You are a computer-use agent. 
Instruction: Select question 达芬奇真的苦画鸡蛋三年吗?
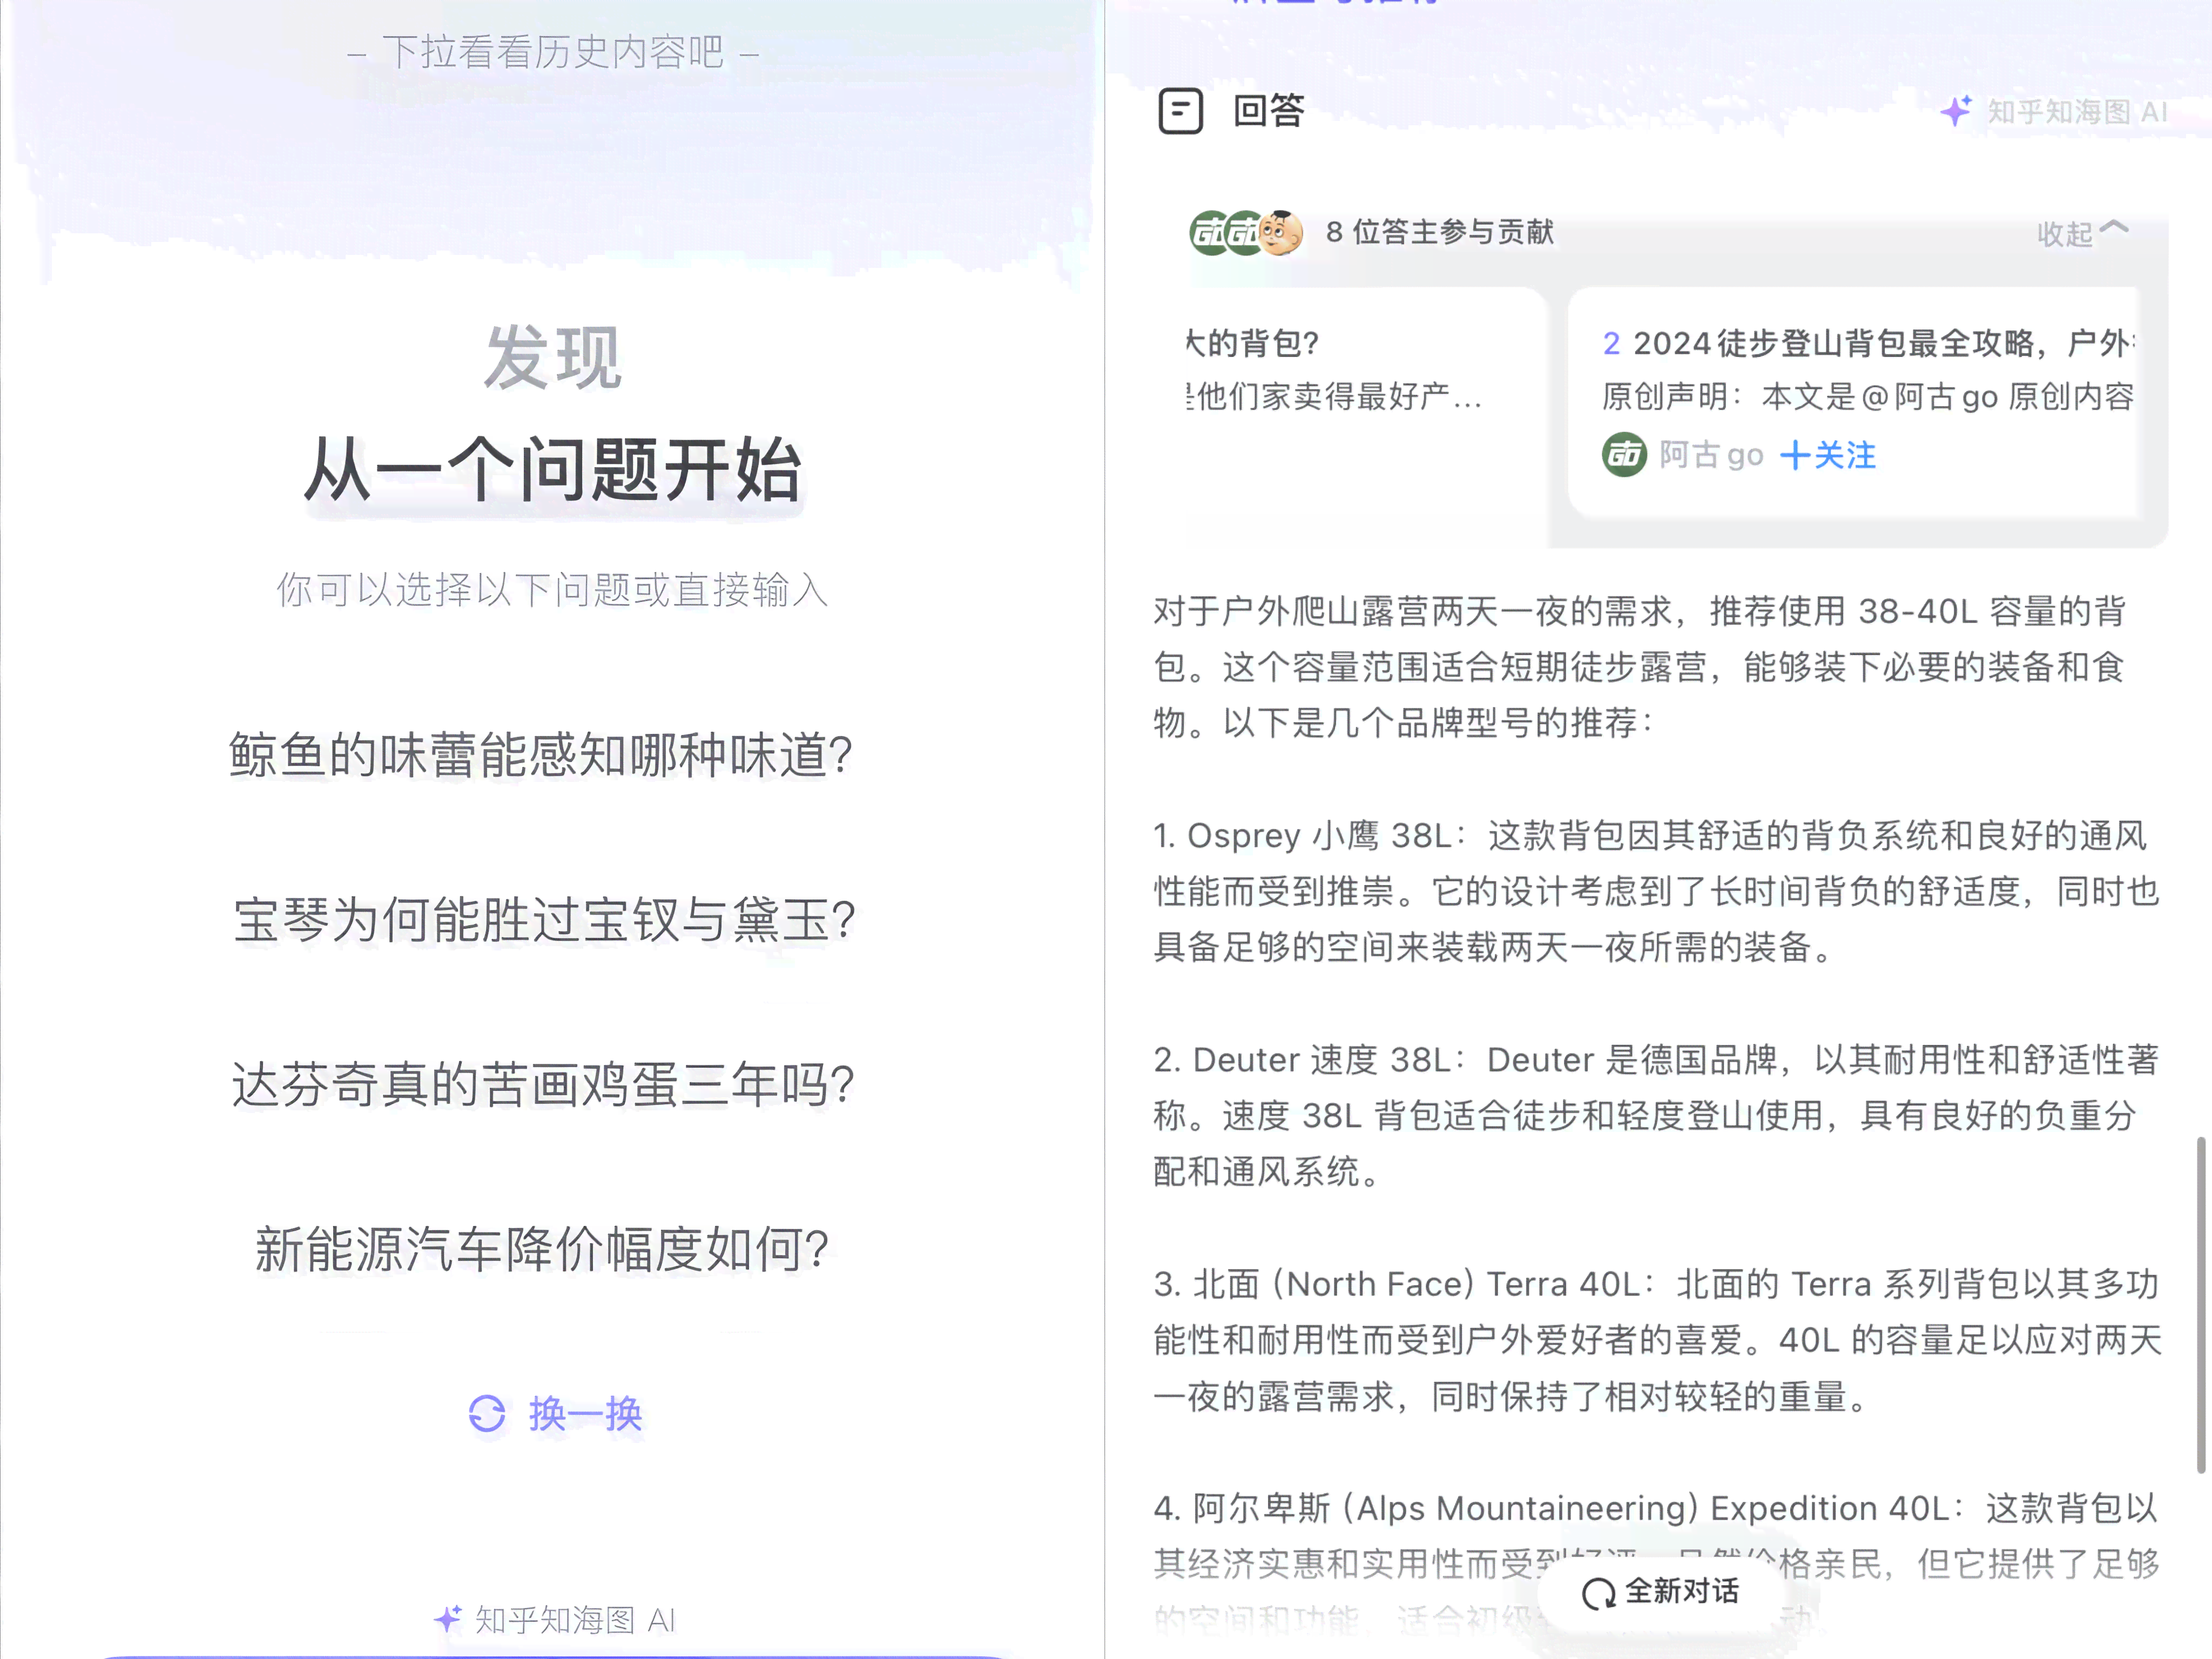point(543,1084)
